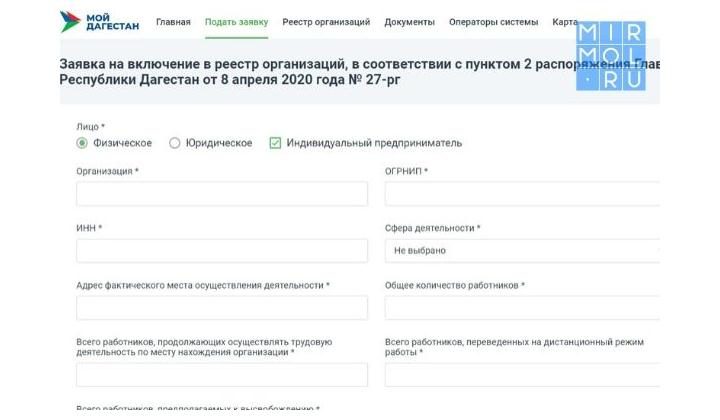Select the Юридическое radio button
The image size is (720, 420).
(175, 143)
